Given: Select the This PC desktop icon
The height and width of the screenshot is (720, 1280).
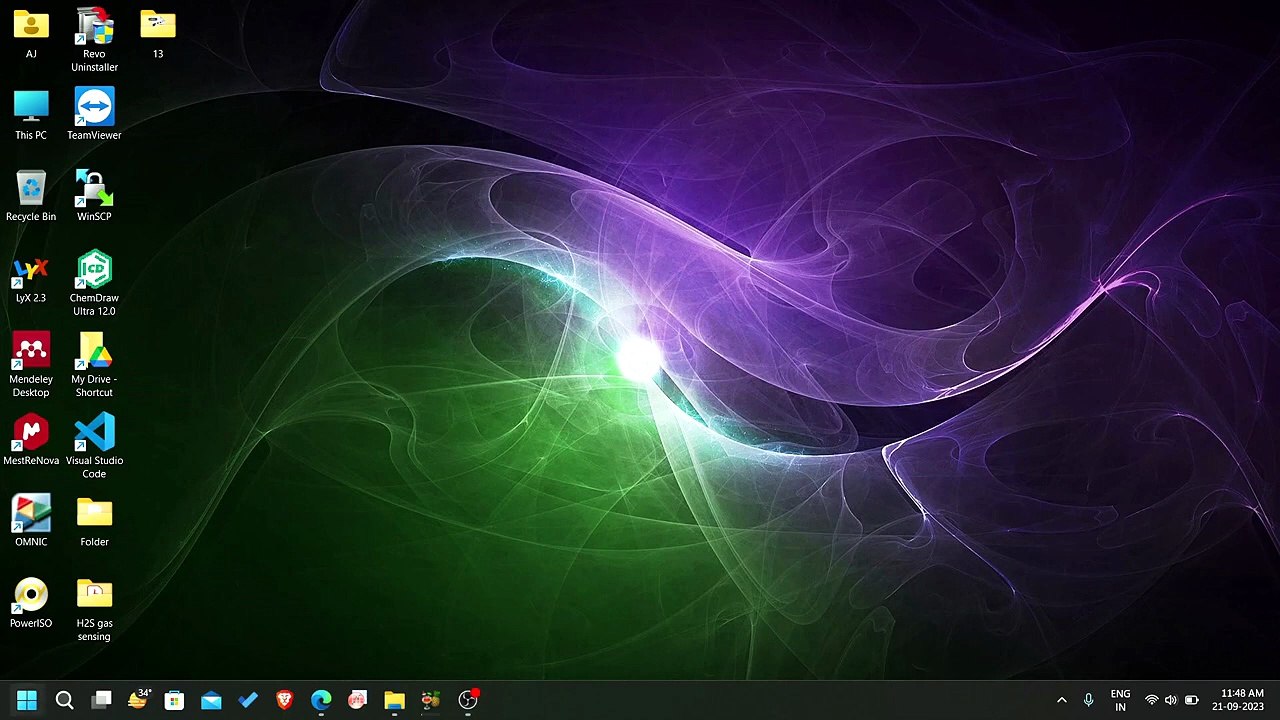Looking at the screenshot, I should tap(31, 115).
